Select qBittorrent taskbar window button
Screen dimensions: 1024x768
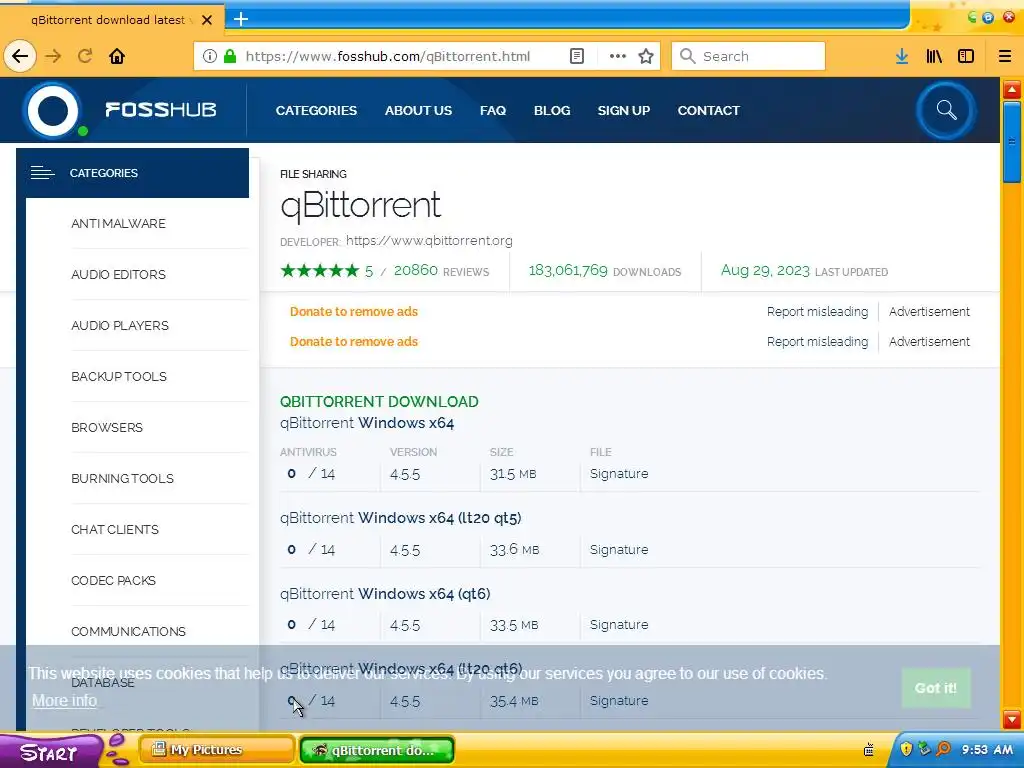[377, 750]
